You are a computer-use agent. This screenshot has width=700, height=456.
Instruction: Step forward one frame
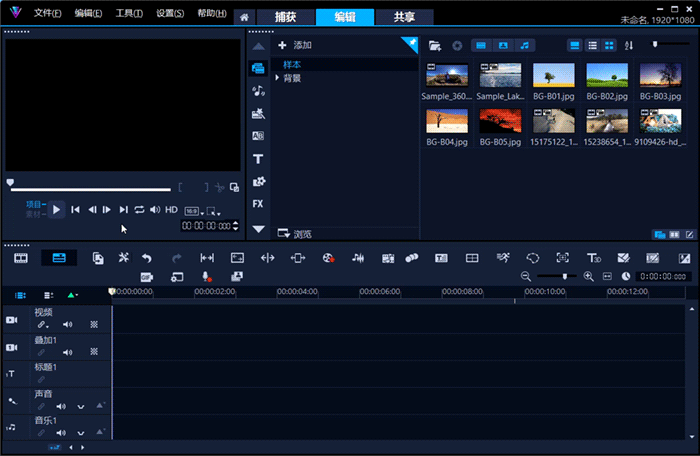107,209
